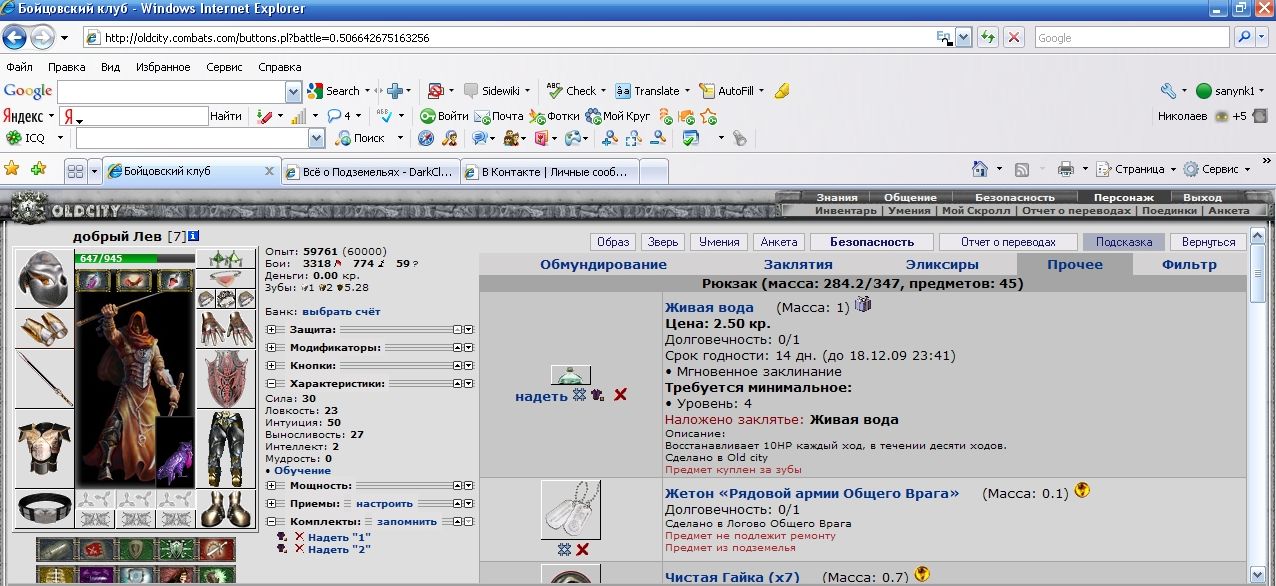Click the gloves equipment slot
This screenshot has width=1276, height=586.
(x=226, y=328)
